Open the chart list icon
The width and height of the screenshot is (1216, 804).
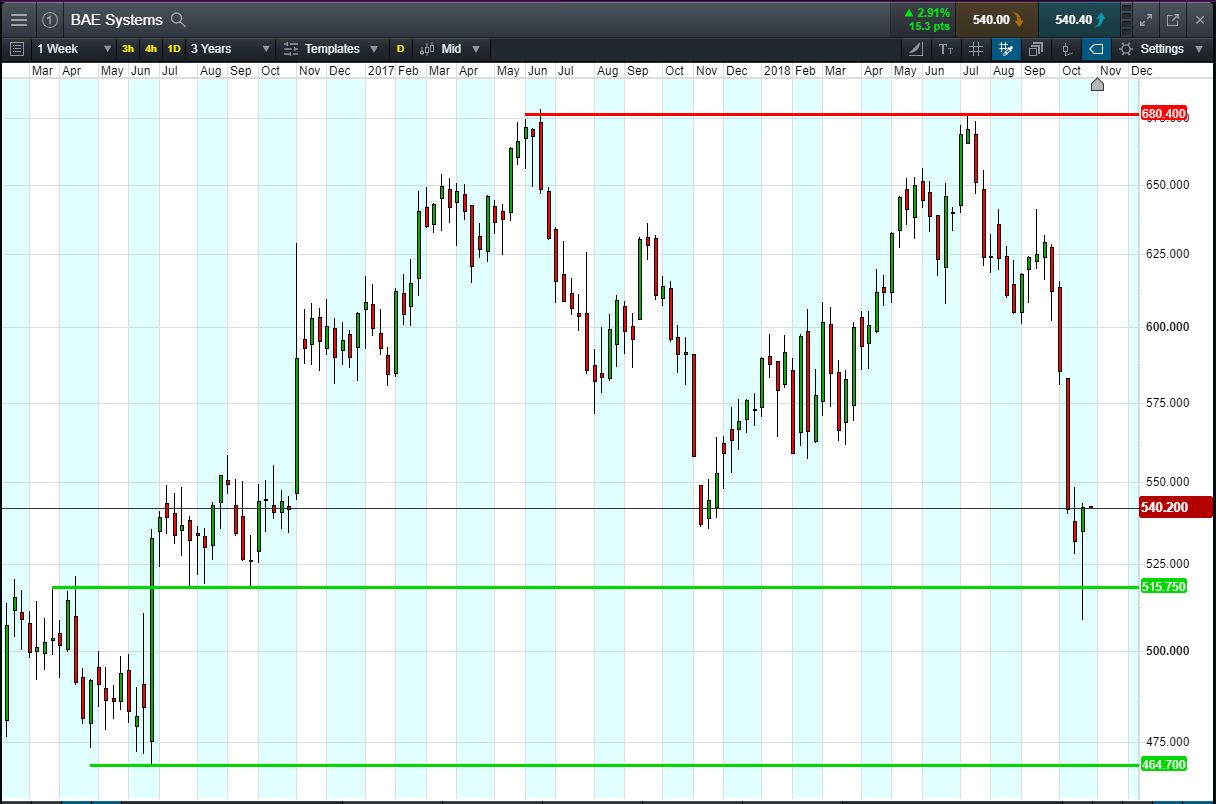pos(16,48)
